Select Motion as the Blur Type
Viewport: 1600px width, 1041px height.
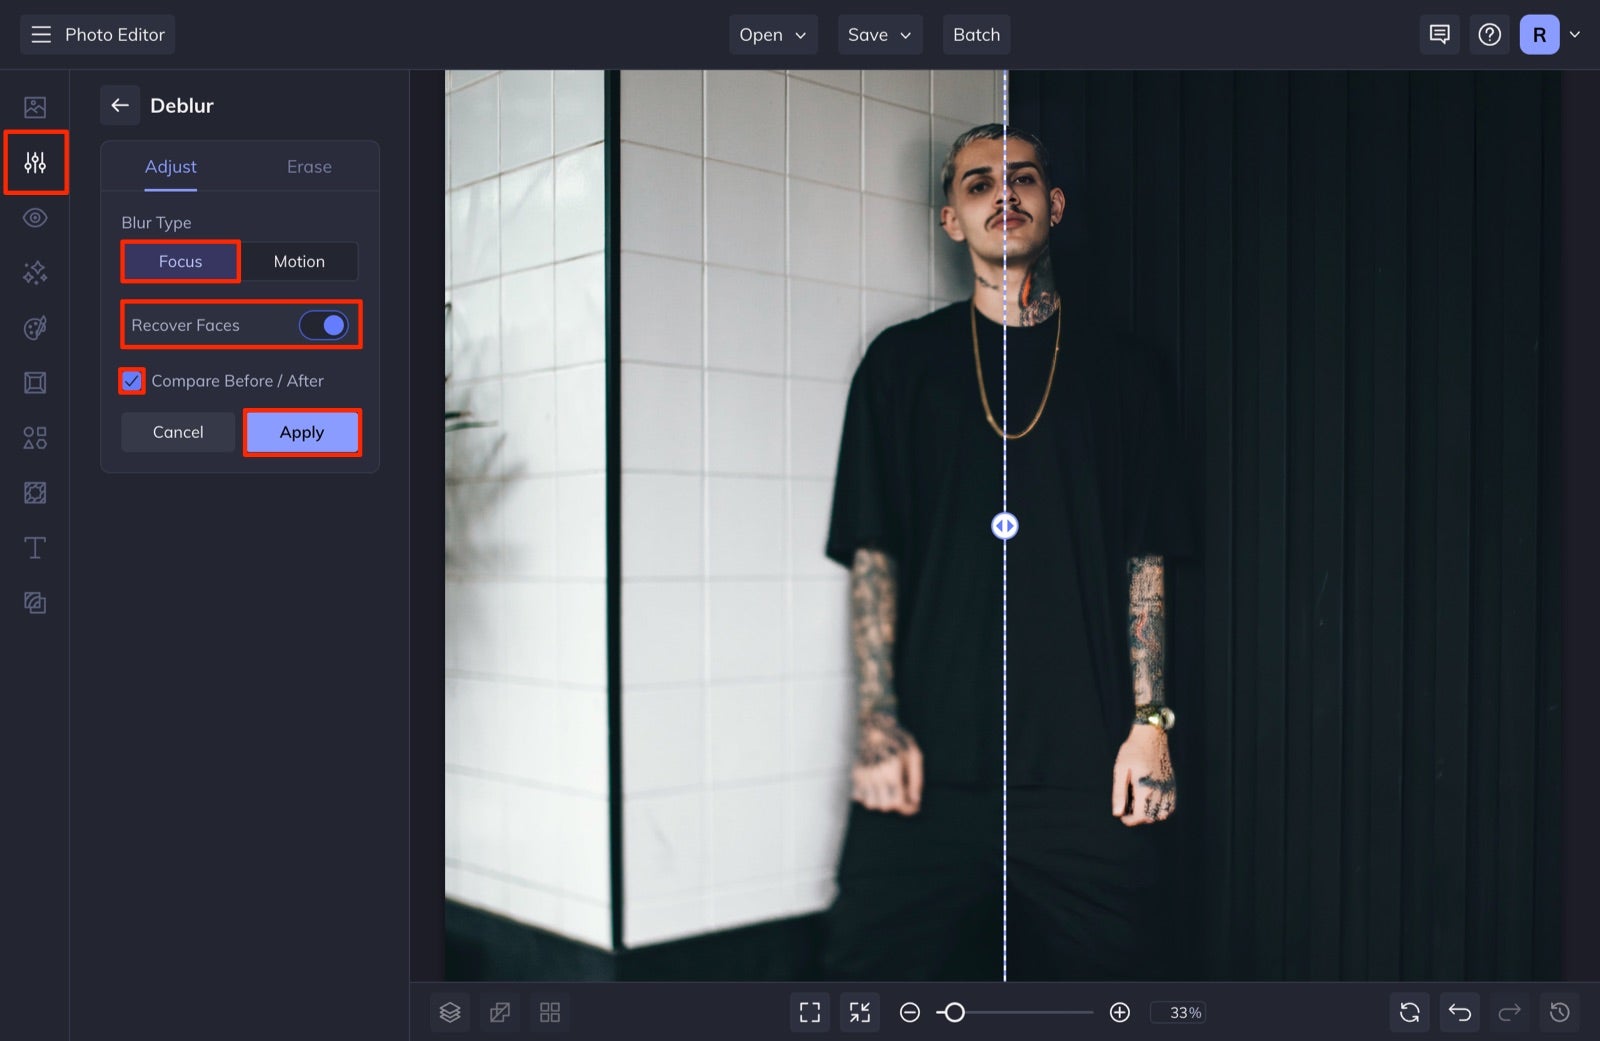coord(299,261)
